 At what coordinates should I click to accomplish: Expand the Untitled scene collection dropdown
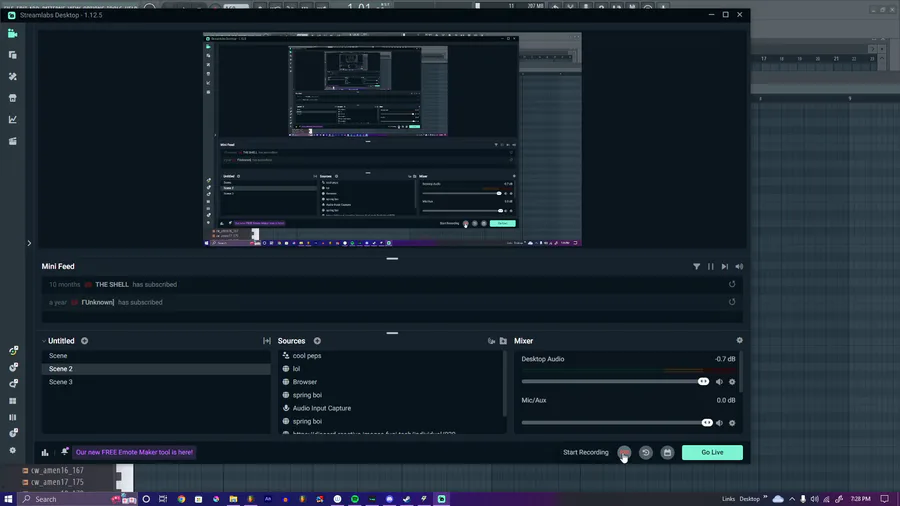pyautogui.click(x=44, y=341)
